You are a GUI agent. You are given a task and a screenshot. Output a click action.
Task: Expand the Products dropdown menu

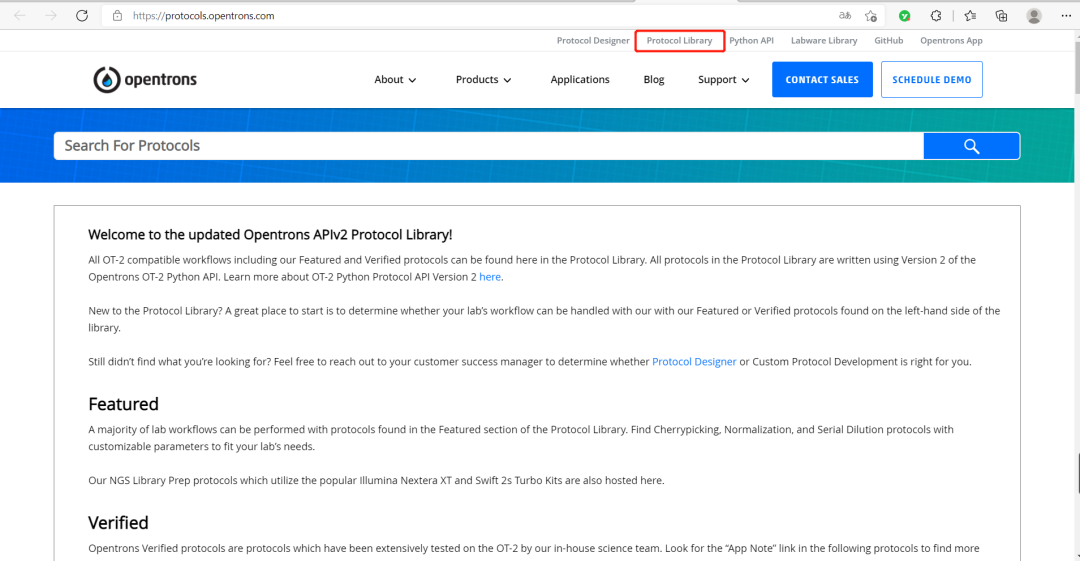484,80
